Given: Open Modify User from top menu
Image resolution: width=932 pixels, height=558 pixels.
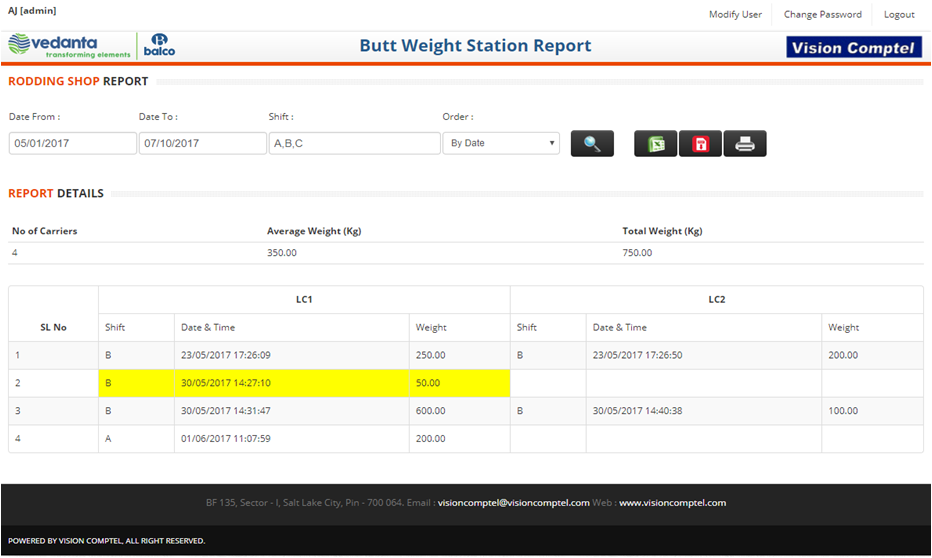Looking at the screenshot, I should (x=735, y=15).
